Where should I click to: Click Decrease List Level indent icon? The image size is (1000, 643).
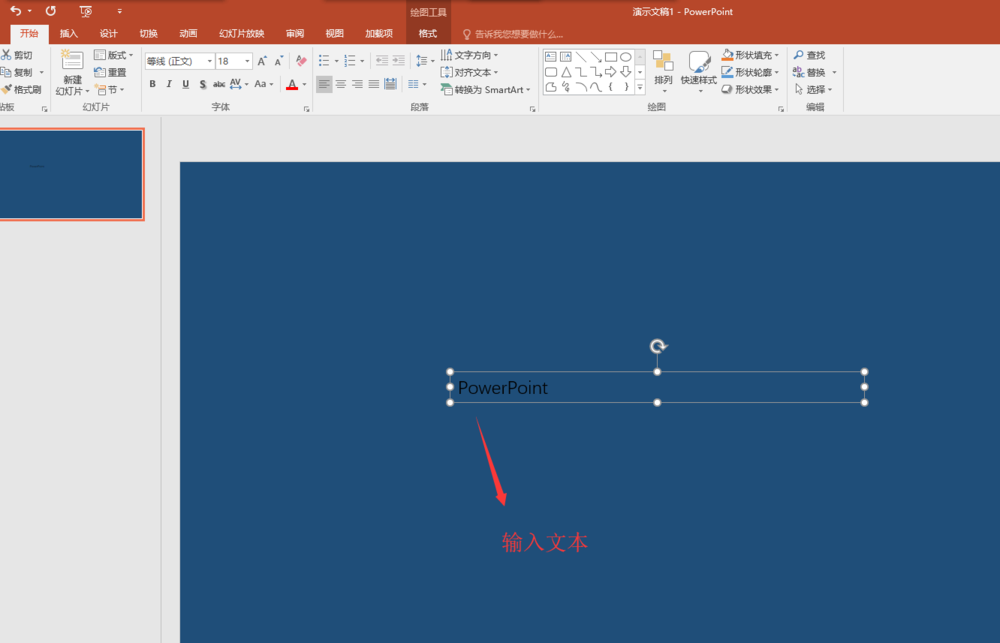[382, 61]
